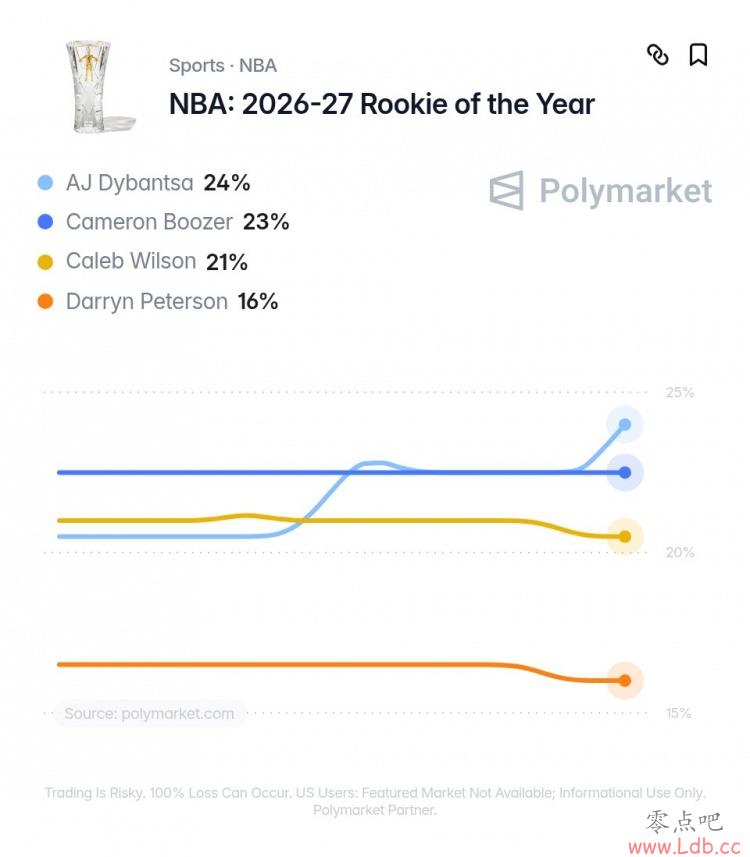Open the Sports category breadcrumb

(x=196, y=66)
